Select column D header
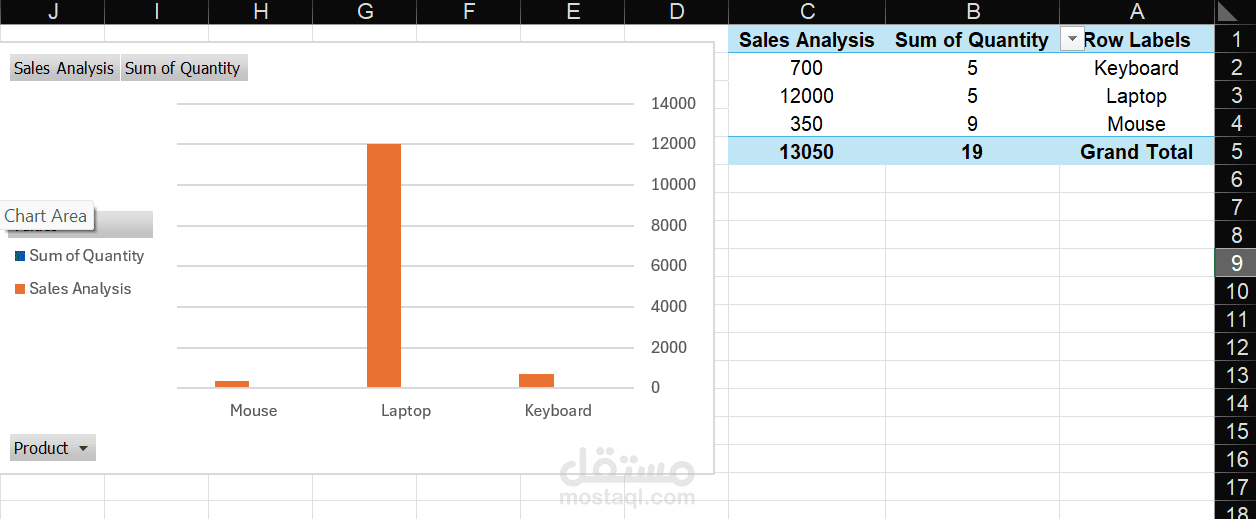This screenshot has width=1256, height=519. pos(677,12)
